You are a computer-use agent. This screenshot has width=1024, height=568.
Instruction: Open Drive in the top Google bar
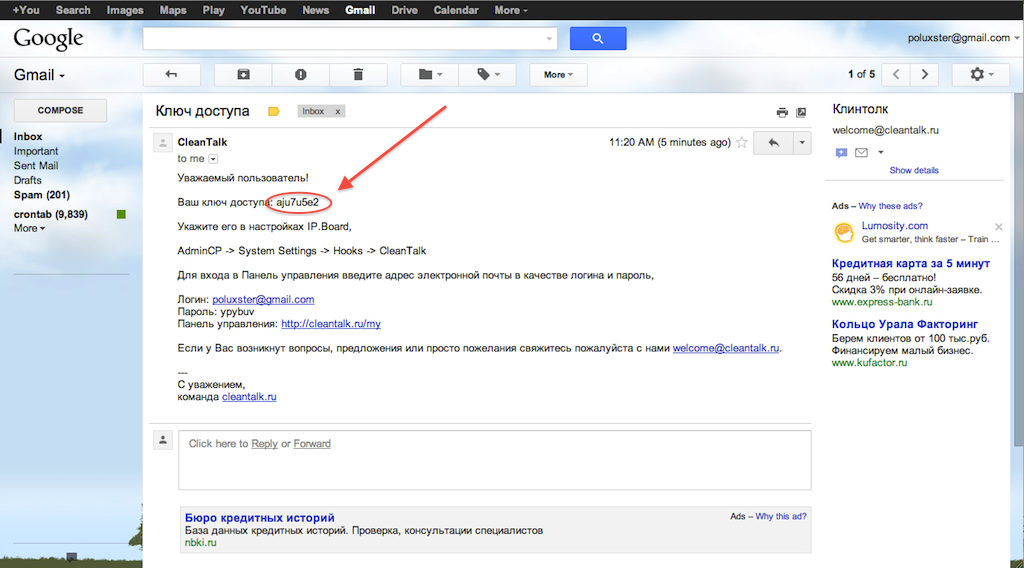tap(404, 10)
